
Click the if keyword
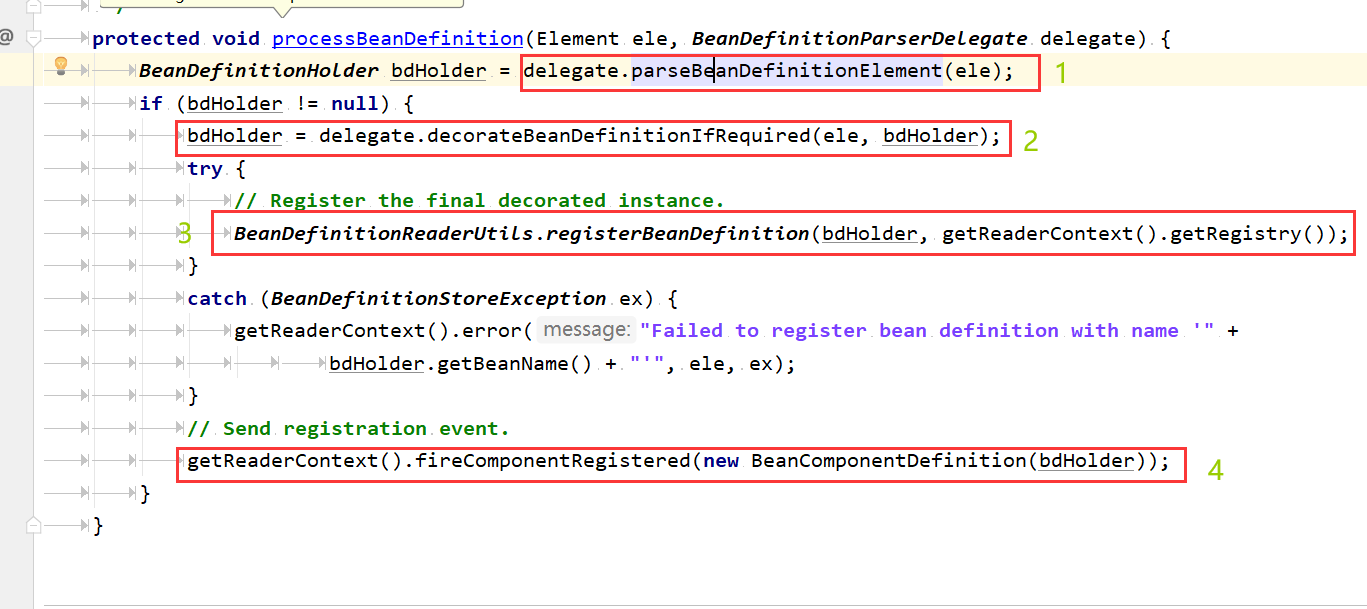click(151, 104)
